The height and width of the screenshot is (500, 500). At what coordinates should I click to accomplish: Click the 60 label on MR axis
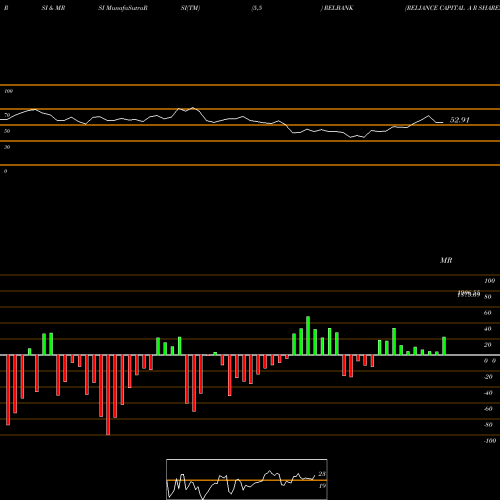(x=488, y=313)
